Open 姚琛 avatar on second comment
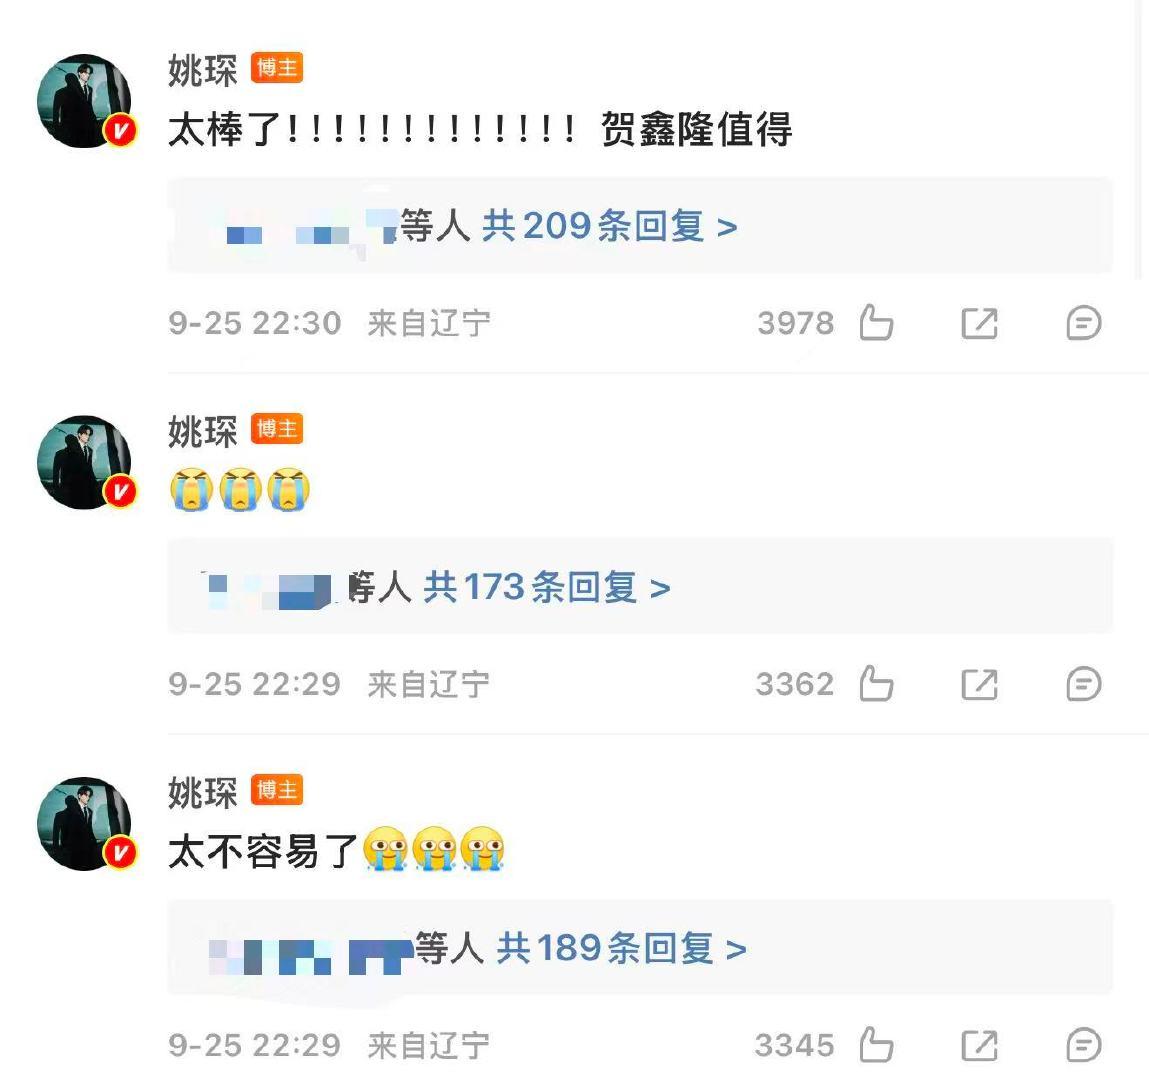The width and height of the screenshot is (1149, 1080). coord(85,462)
